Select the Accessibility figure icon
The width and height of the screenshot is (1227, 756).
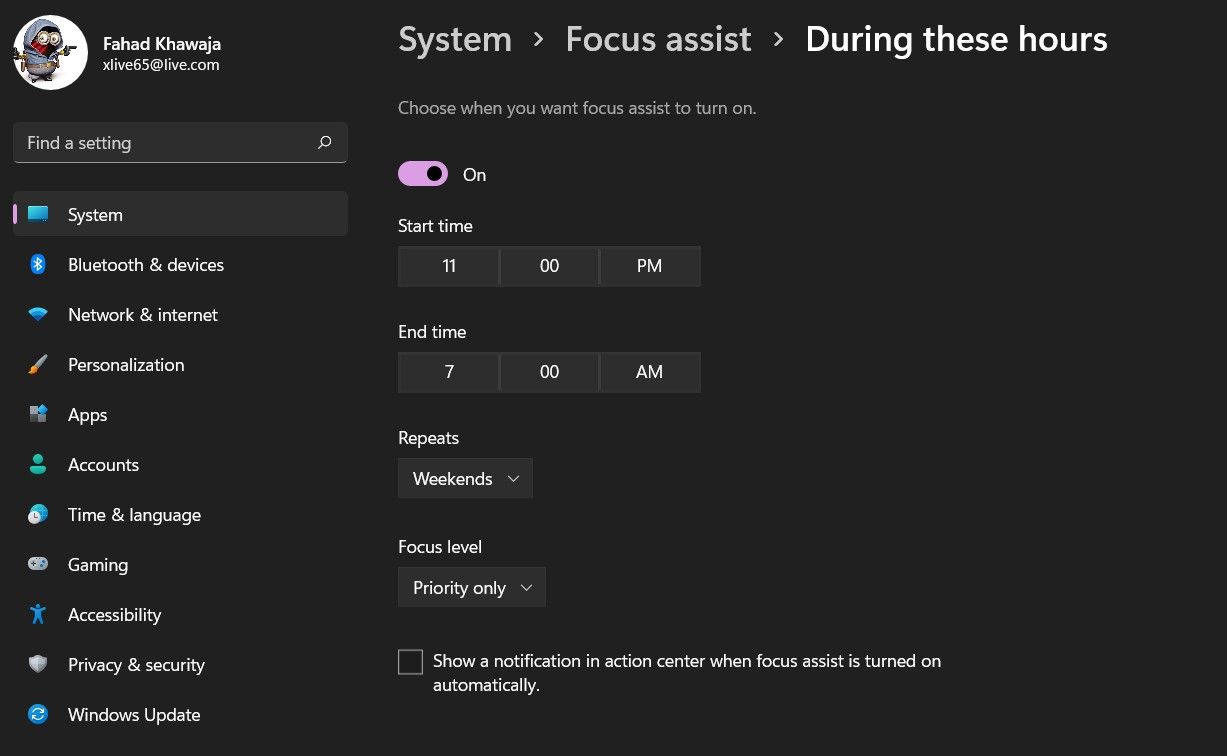(38, 615)
